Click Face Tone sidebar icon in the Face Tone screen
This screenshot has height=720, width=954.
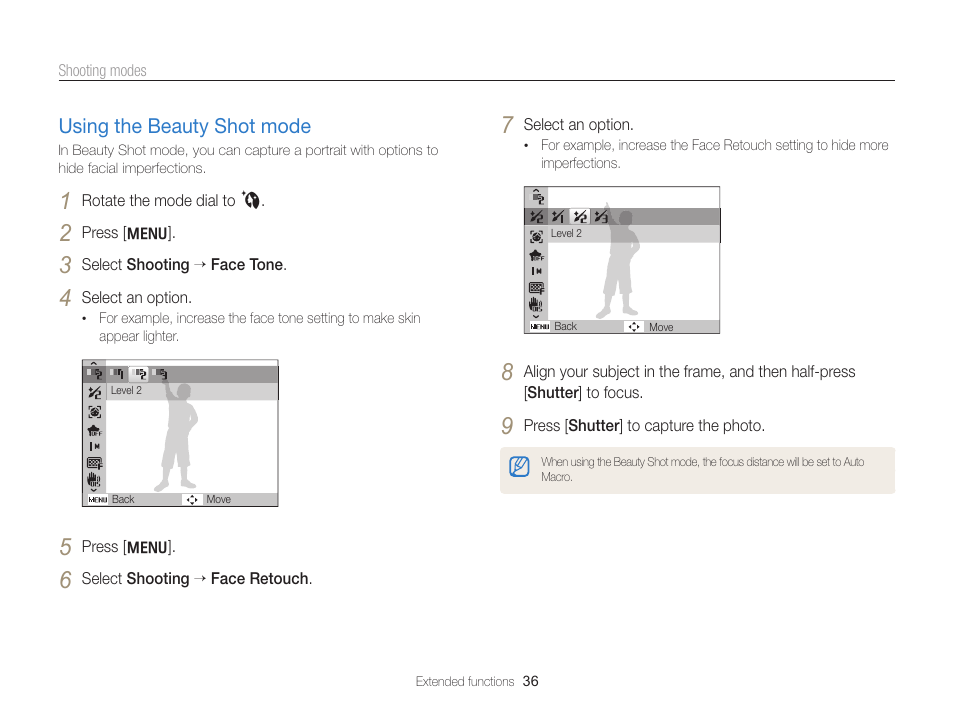(x=94, y=373)
